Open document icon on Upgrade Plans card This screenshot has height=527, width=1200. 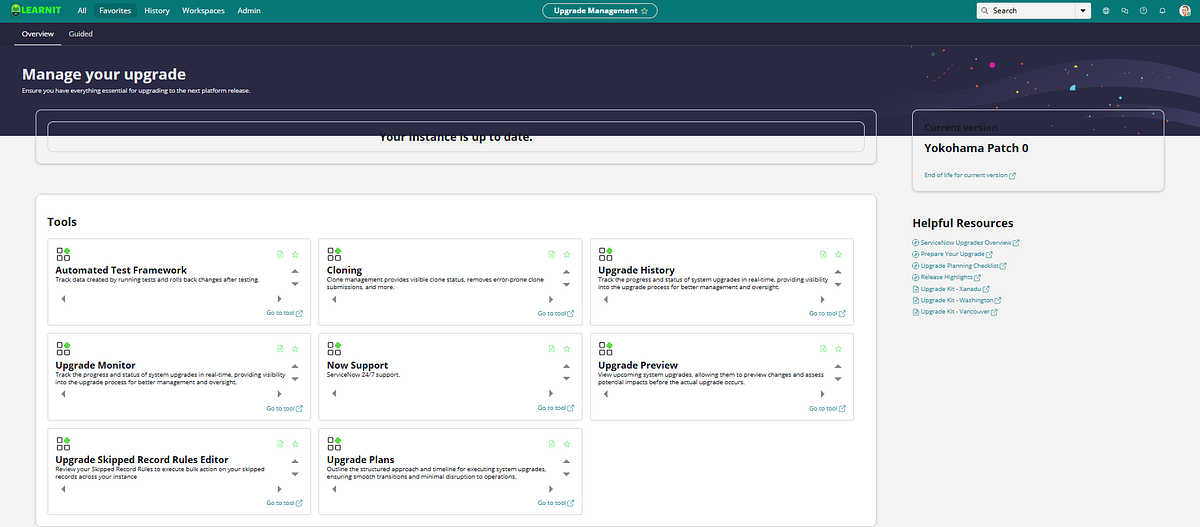click(551, 444)
